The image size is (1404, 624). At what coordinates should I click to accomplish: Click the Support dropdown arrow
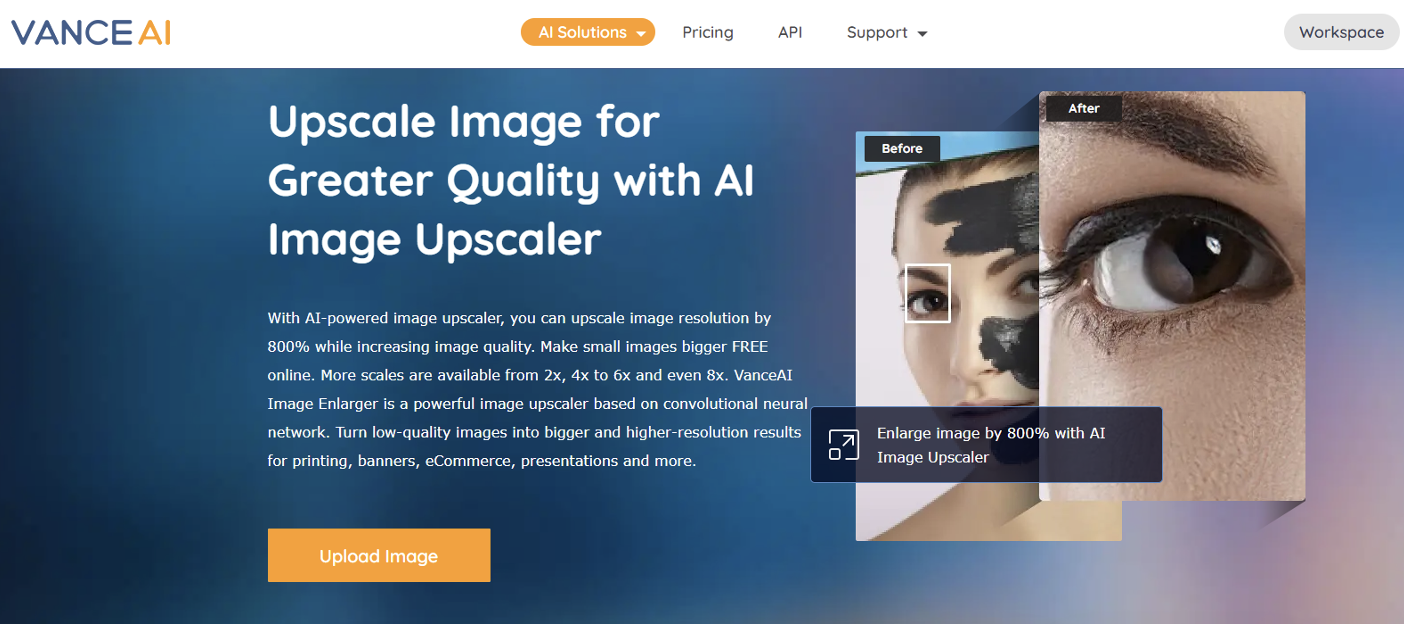click(x=922, y=34)
